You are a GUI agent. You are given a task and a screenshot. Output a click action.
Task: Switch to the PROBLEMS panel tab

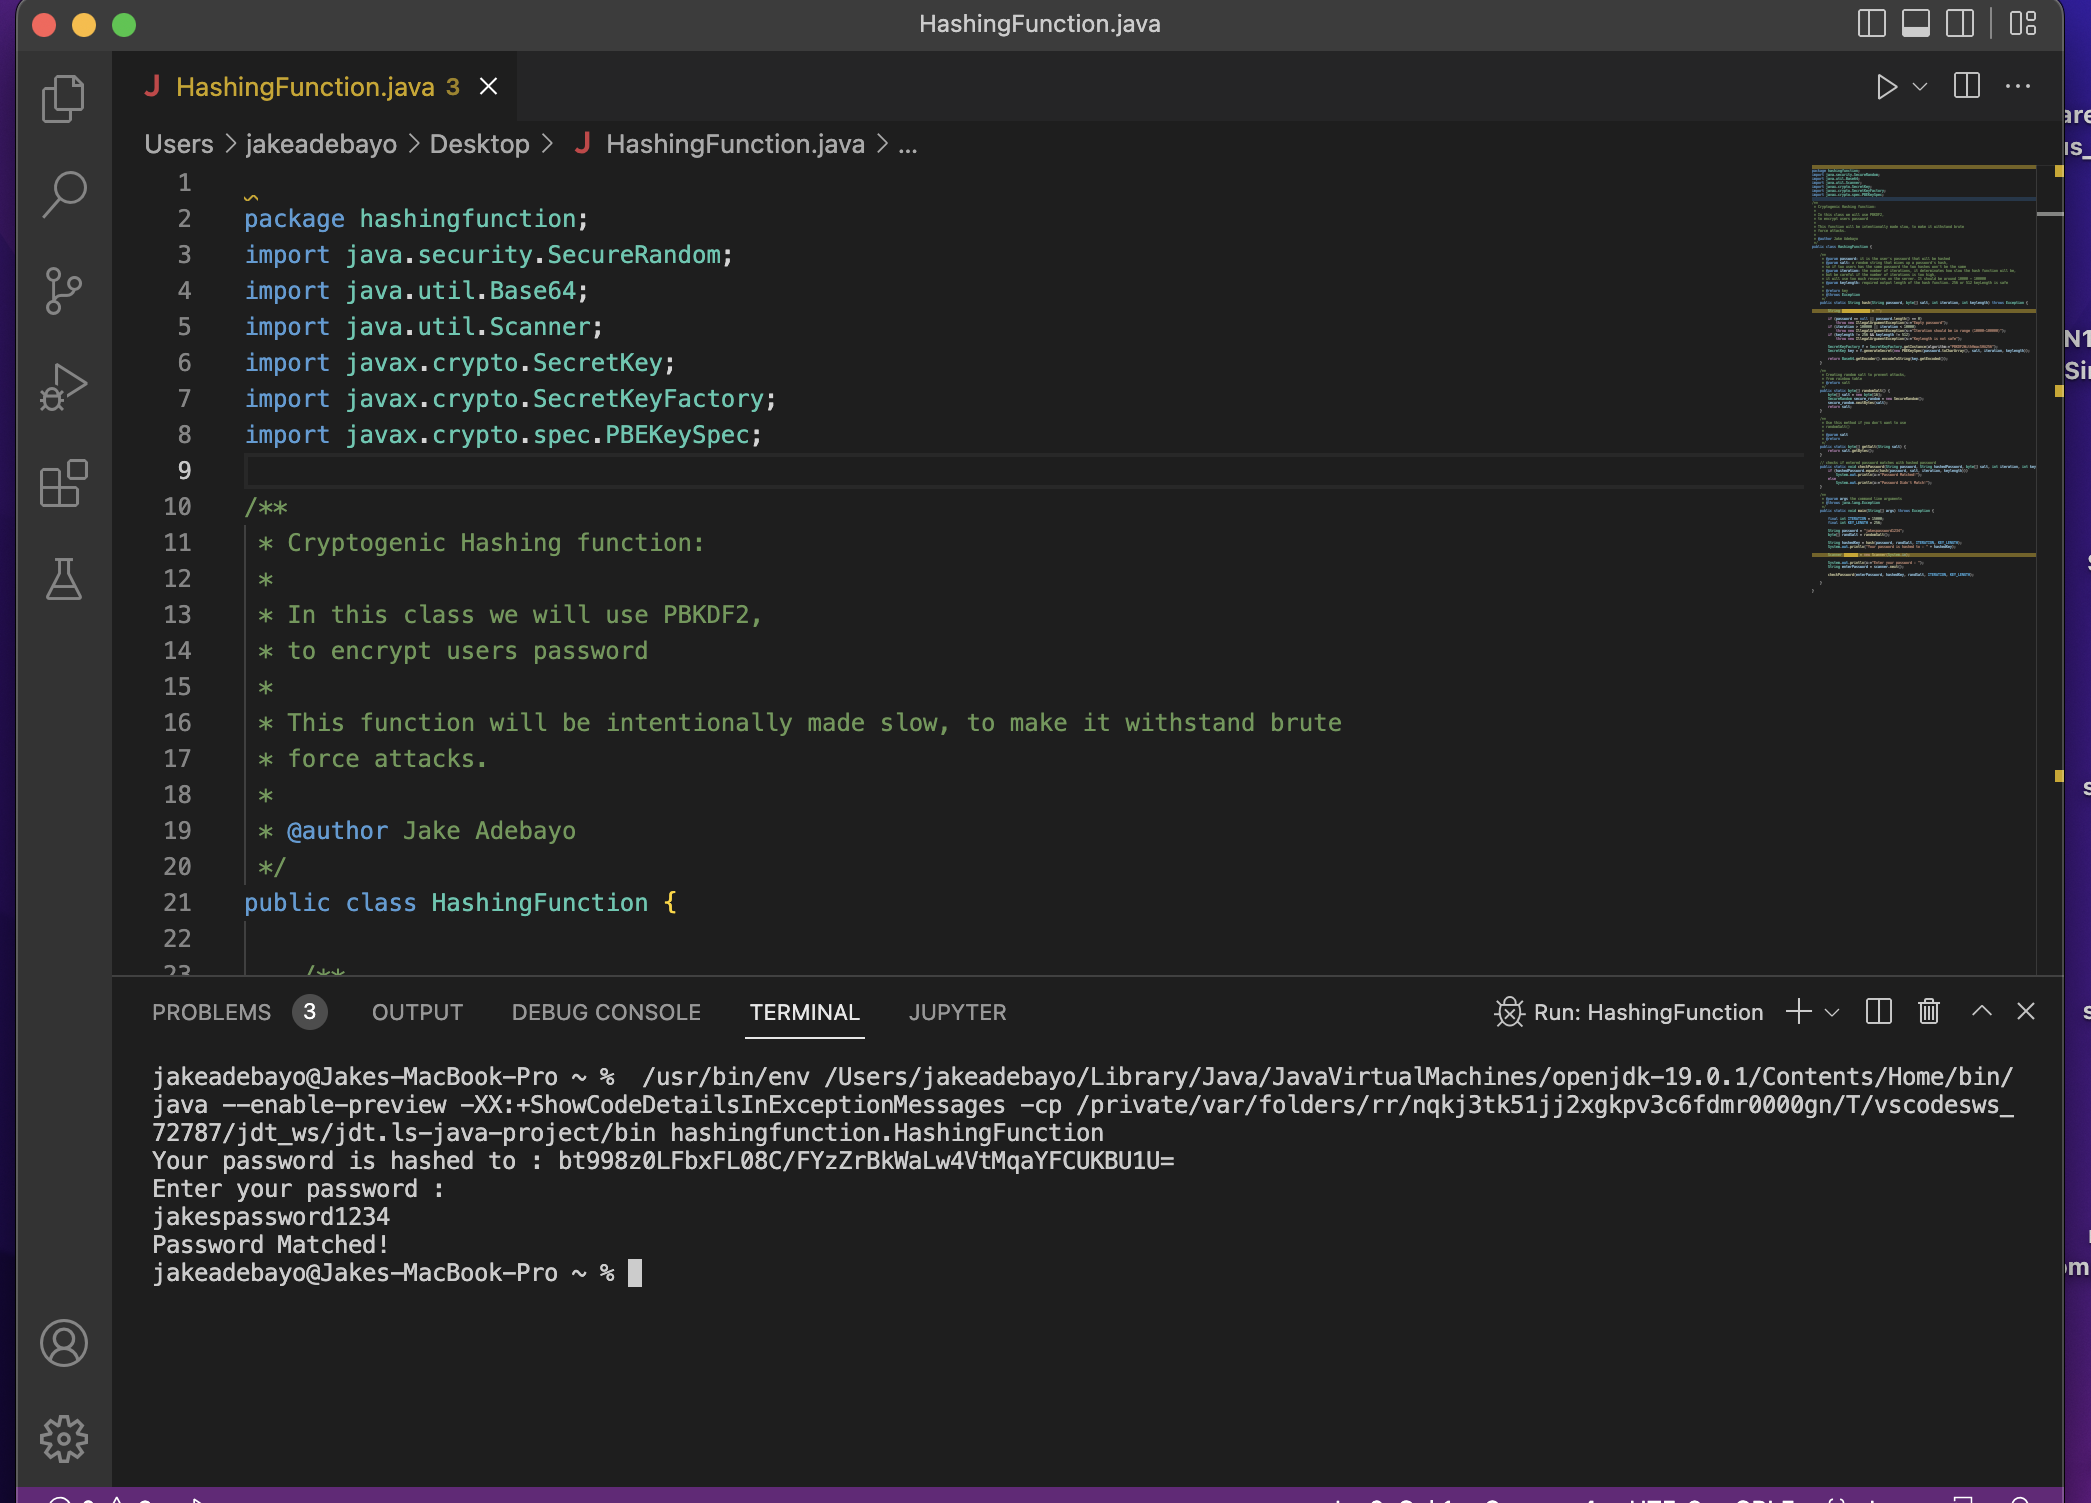[x=211, y=1012]
